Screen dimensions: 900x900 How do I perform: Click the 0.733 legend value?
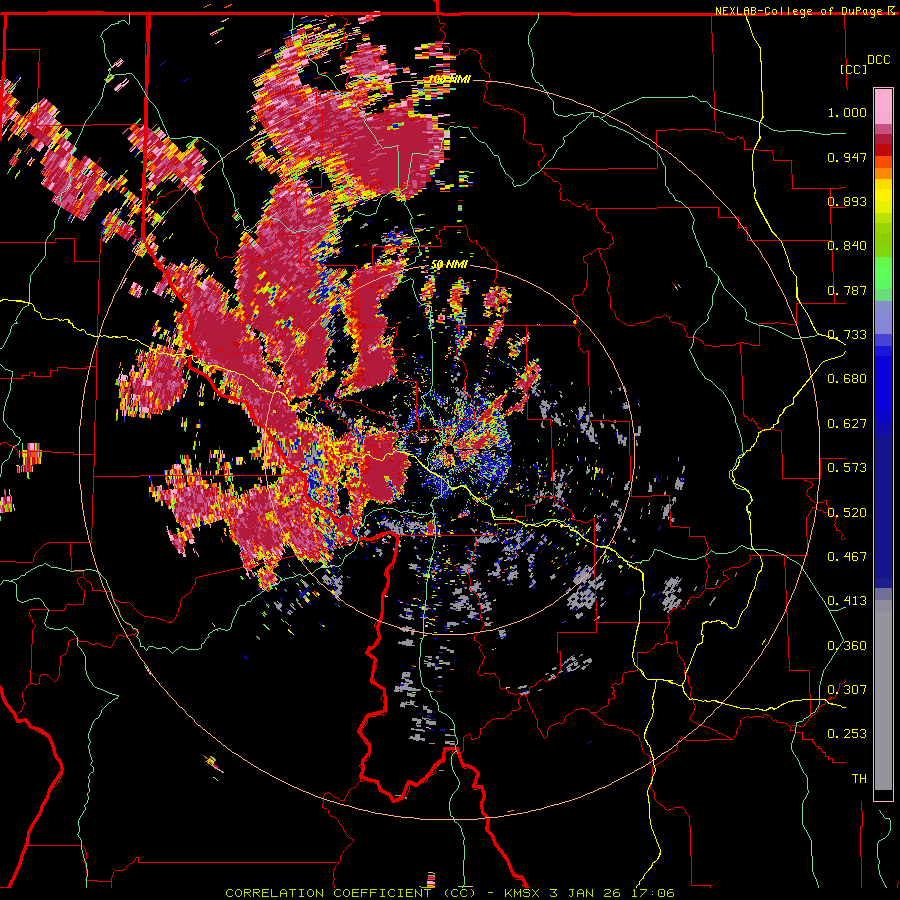pyautogui.click(x=847, y=335)
